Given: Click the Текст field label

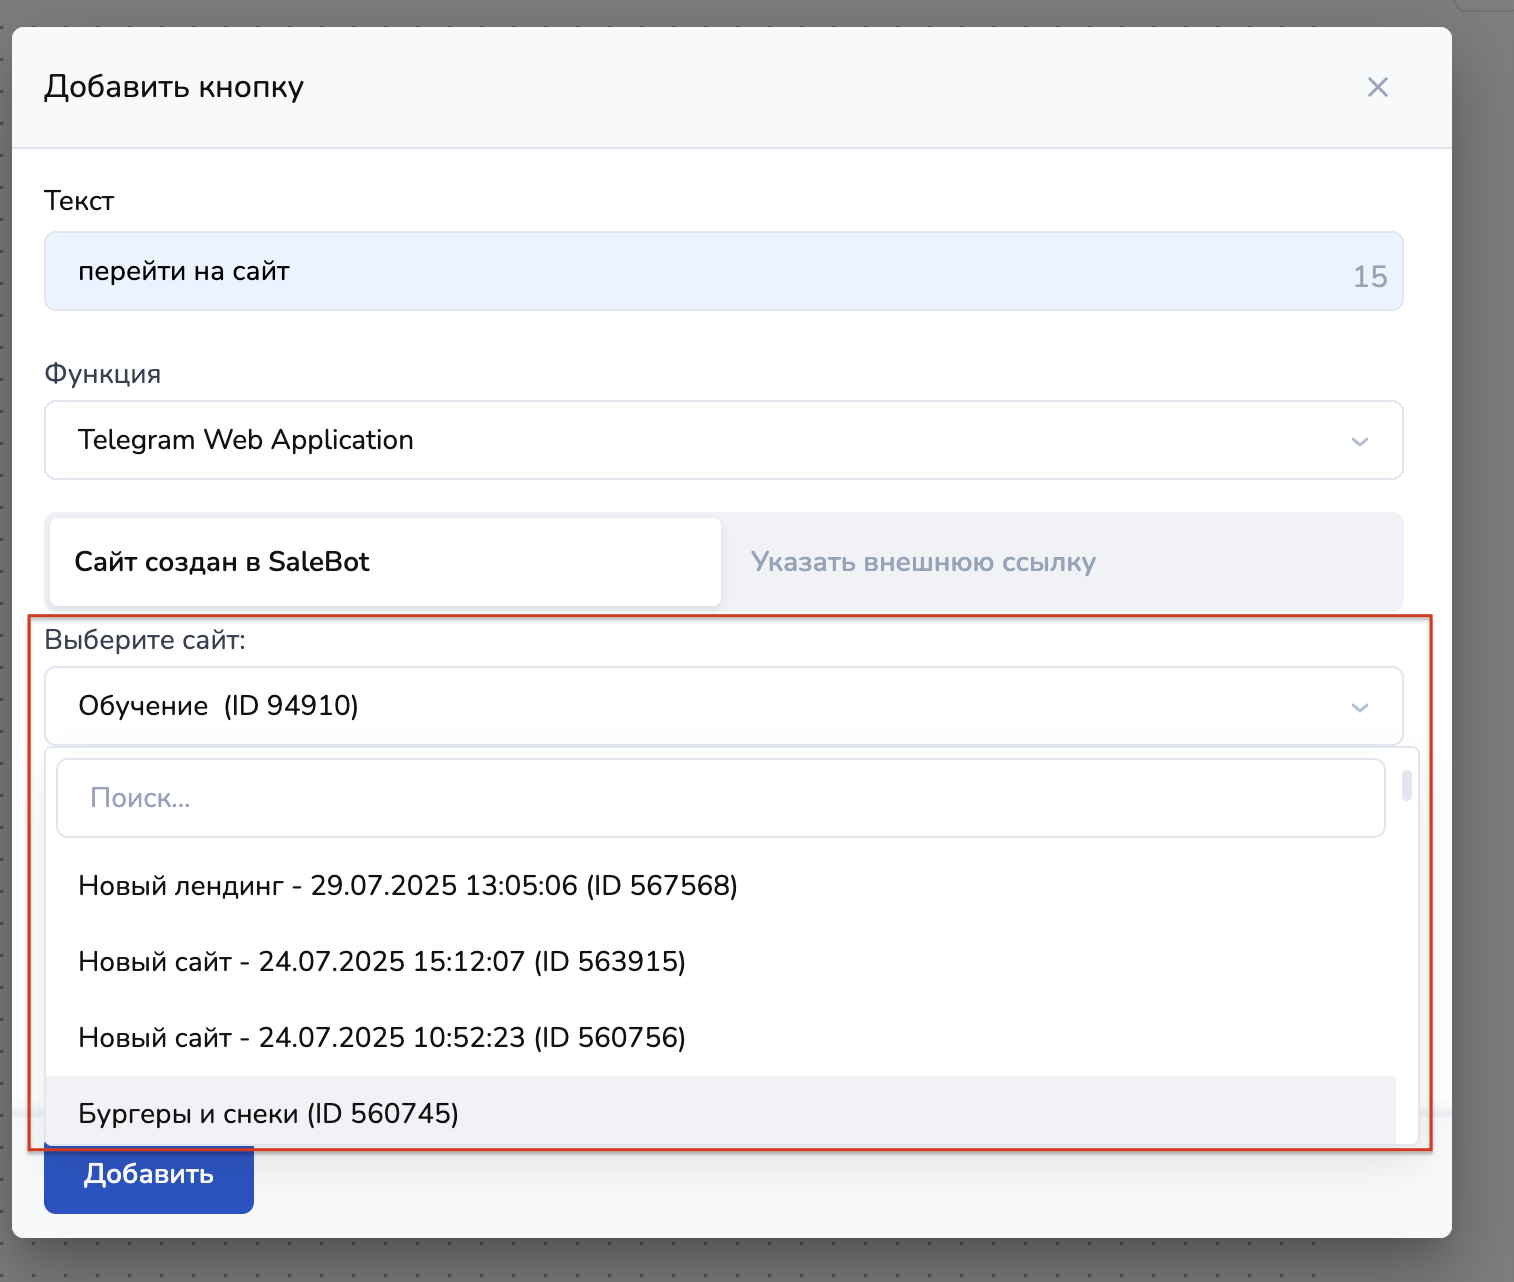Looking at the screenshot, I should (79, 201).
